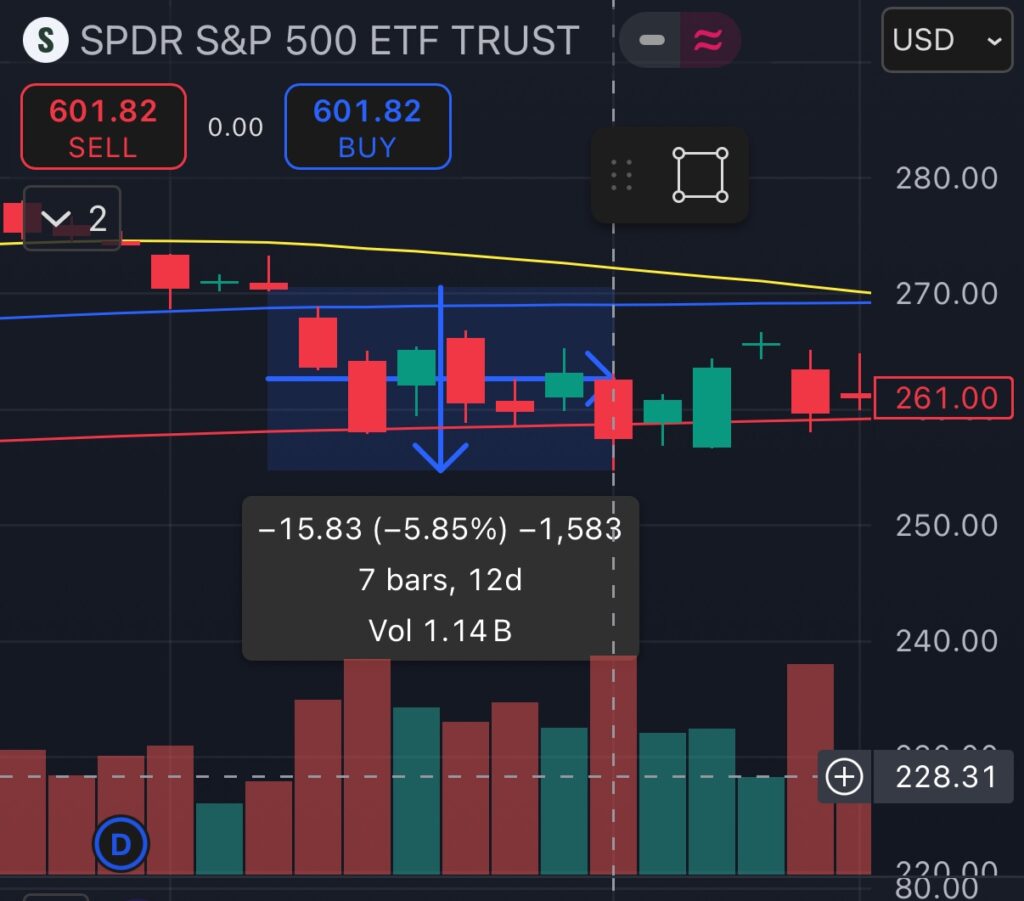Screen dimensions: 1024x901
Task: Select the SPDR S&P 500 ETF TRUST title
Action: coord(330,40)
